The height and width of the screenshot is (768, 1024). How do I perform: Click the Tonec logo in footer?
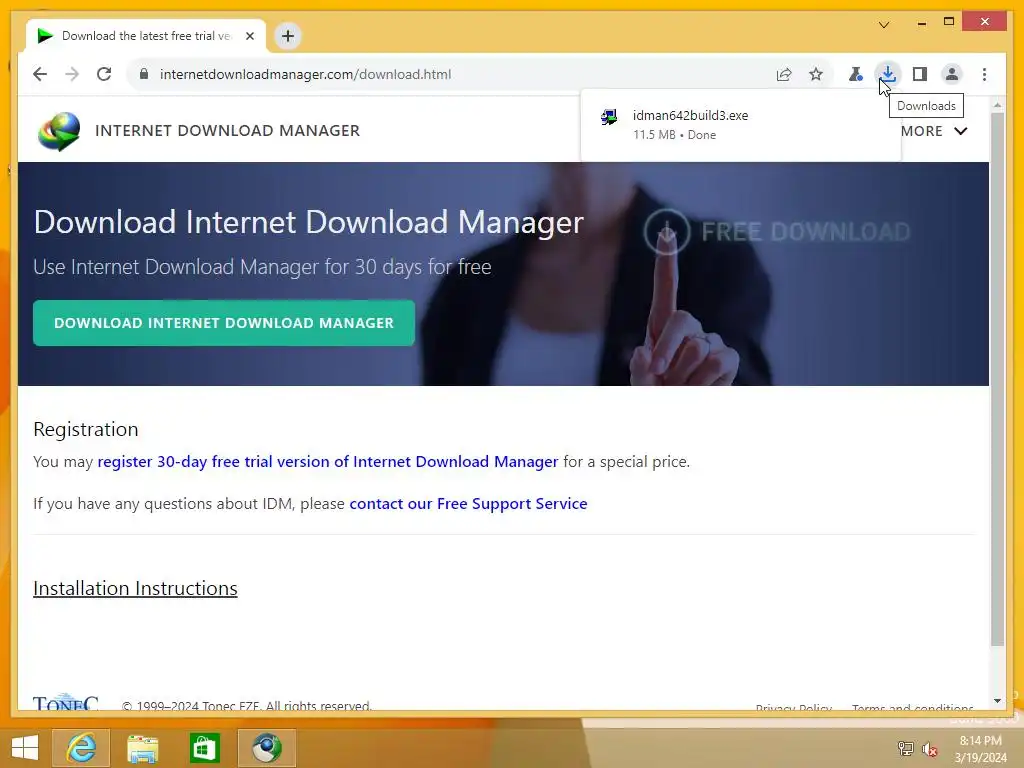(x=65, y=702)
